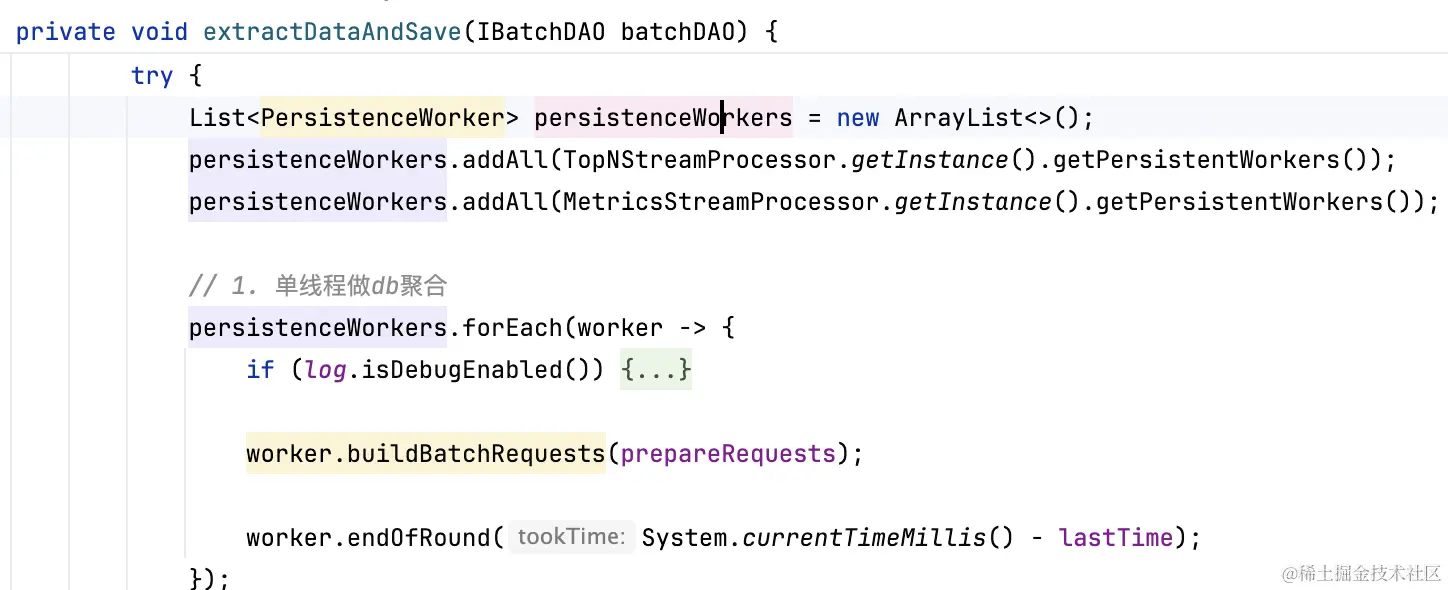Click the highlighted PersistenceWorker type in List
The height and width of the screenshot is (590, 1448).
383,118
